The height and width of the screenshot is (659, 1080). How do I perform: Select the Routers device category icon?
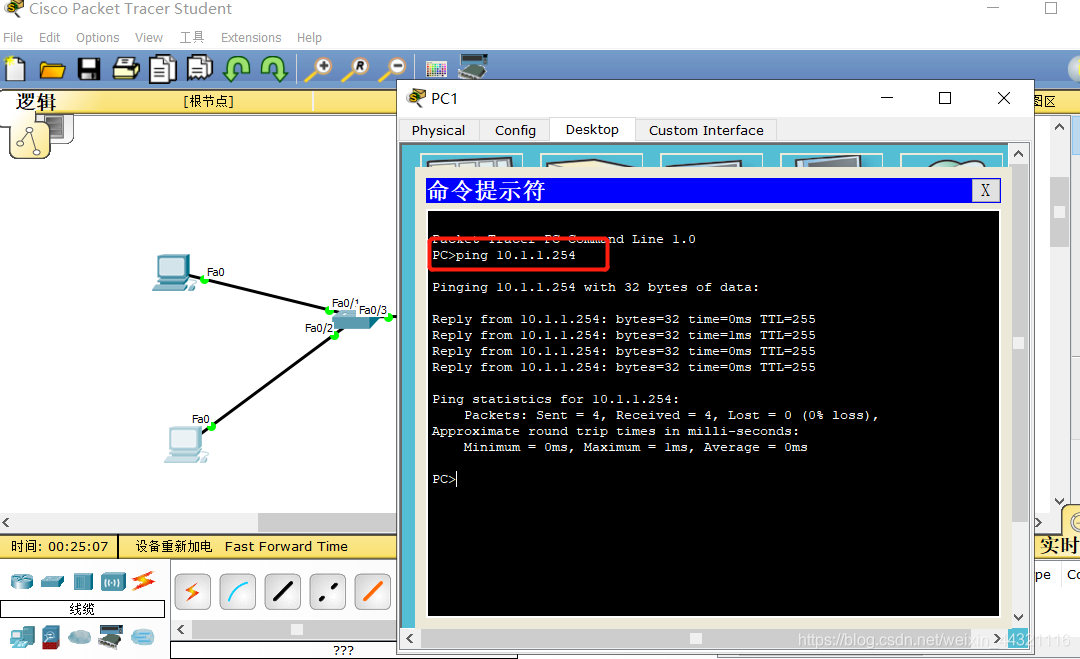(x=22, y=582)
